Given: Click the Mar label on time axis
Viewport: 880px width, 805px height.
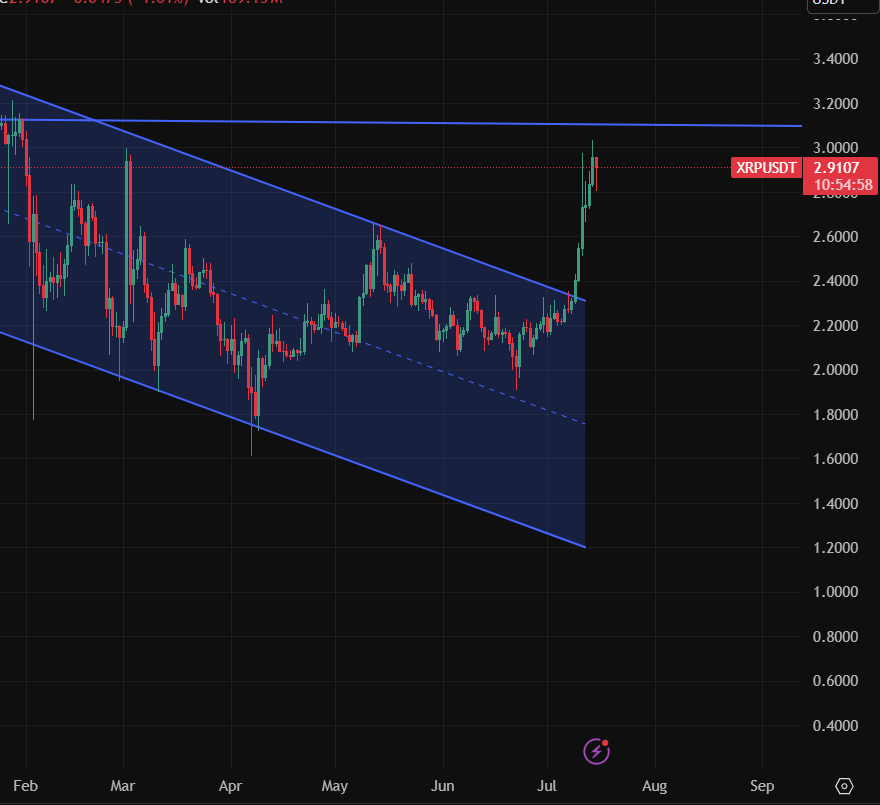Looking at the screenshot, I should (123, 786).
